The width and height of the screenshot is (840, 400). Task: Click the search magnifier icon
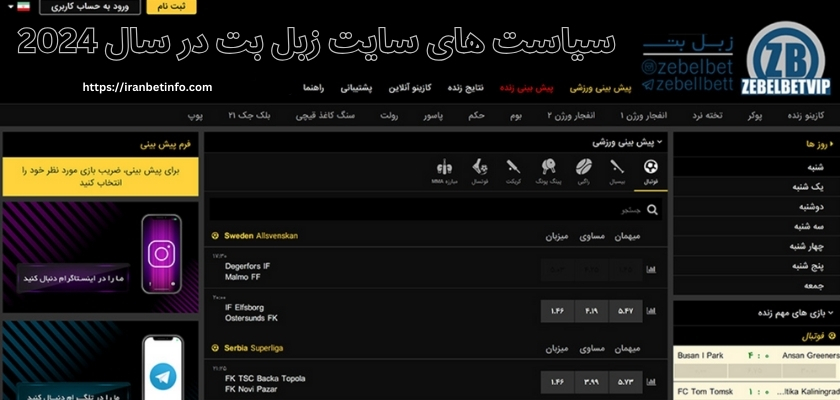(x=653, y=210)
